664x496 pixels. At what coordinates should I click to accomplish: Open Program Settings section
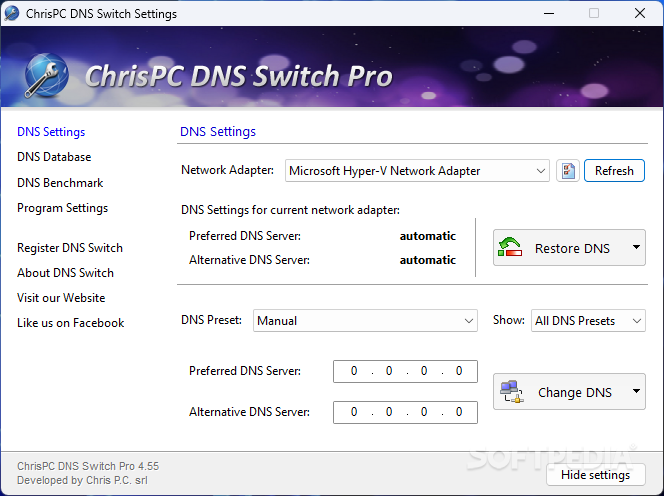(62, 208)
